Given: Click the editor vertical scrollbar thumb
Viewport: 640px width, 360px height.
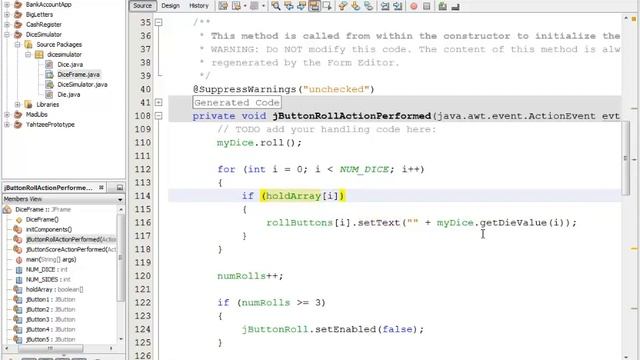Looking at the screenshot, I should click(625, 158).
